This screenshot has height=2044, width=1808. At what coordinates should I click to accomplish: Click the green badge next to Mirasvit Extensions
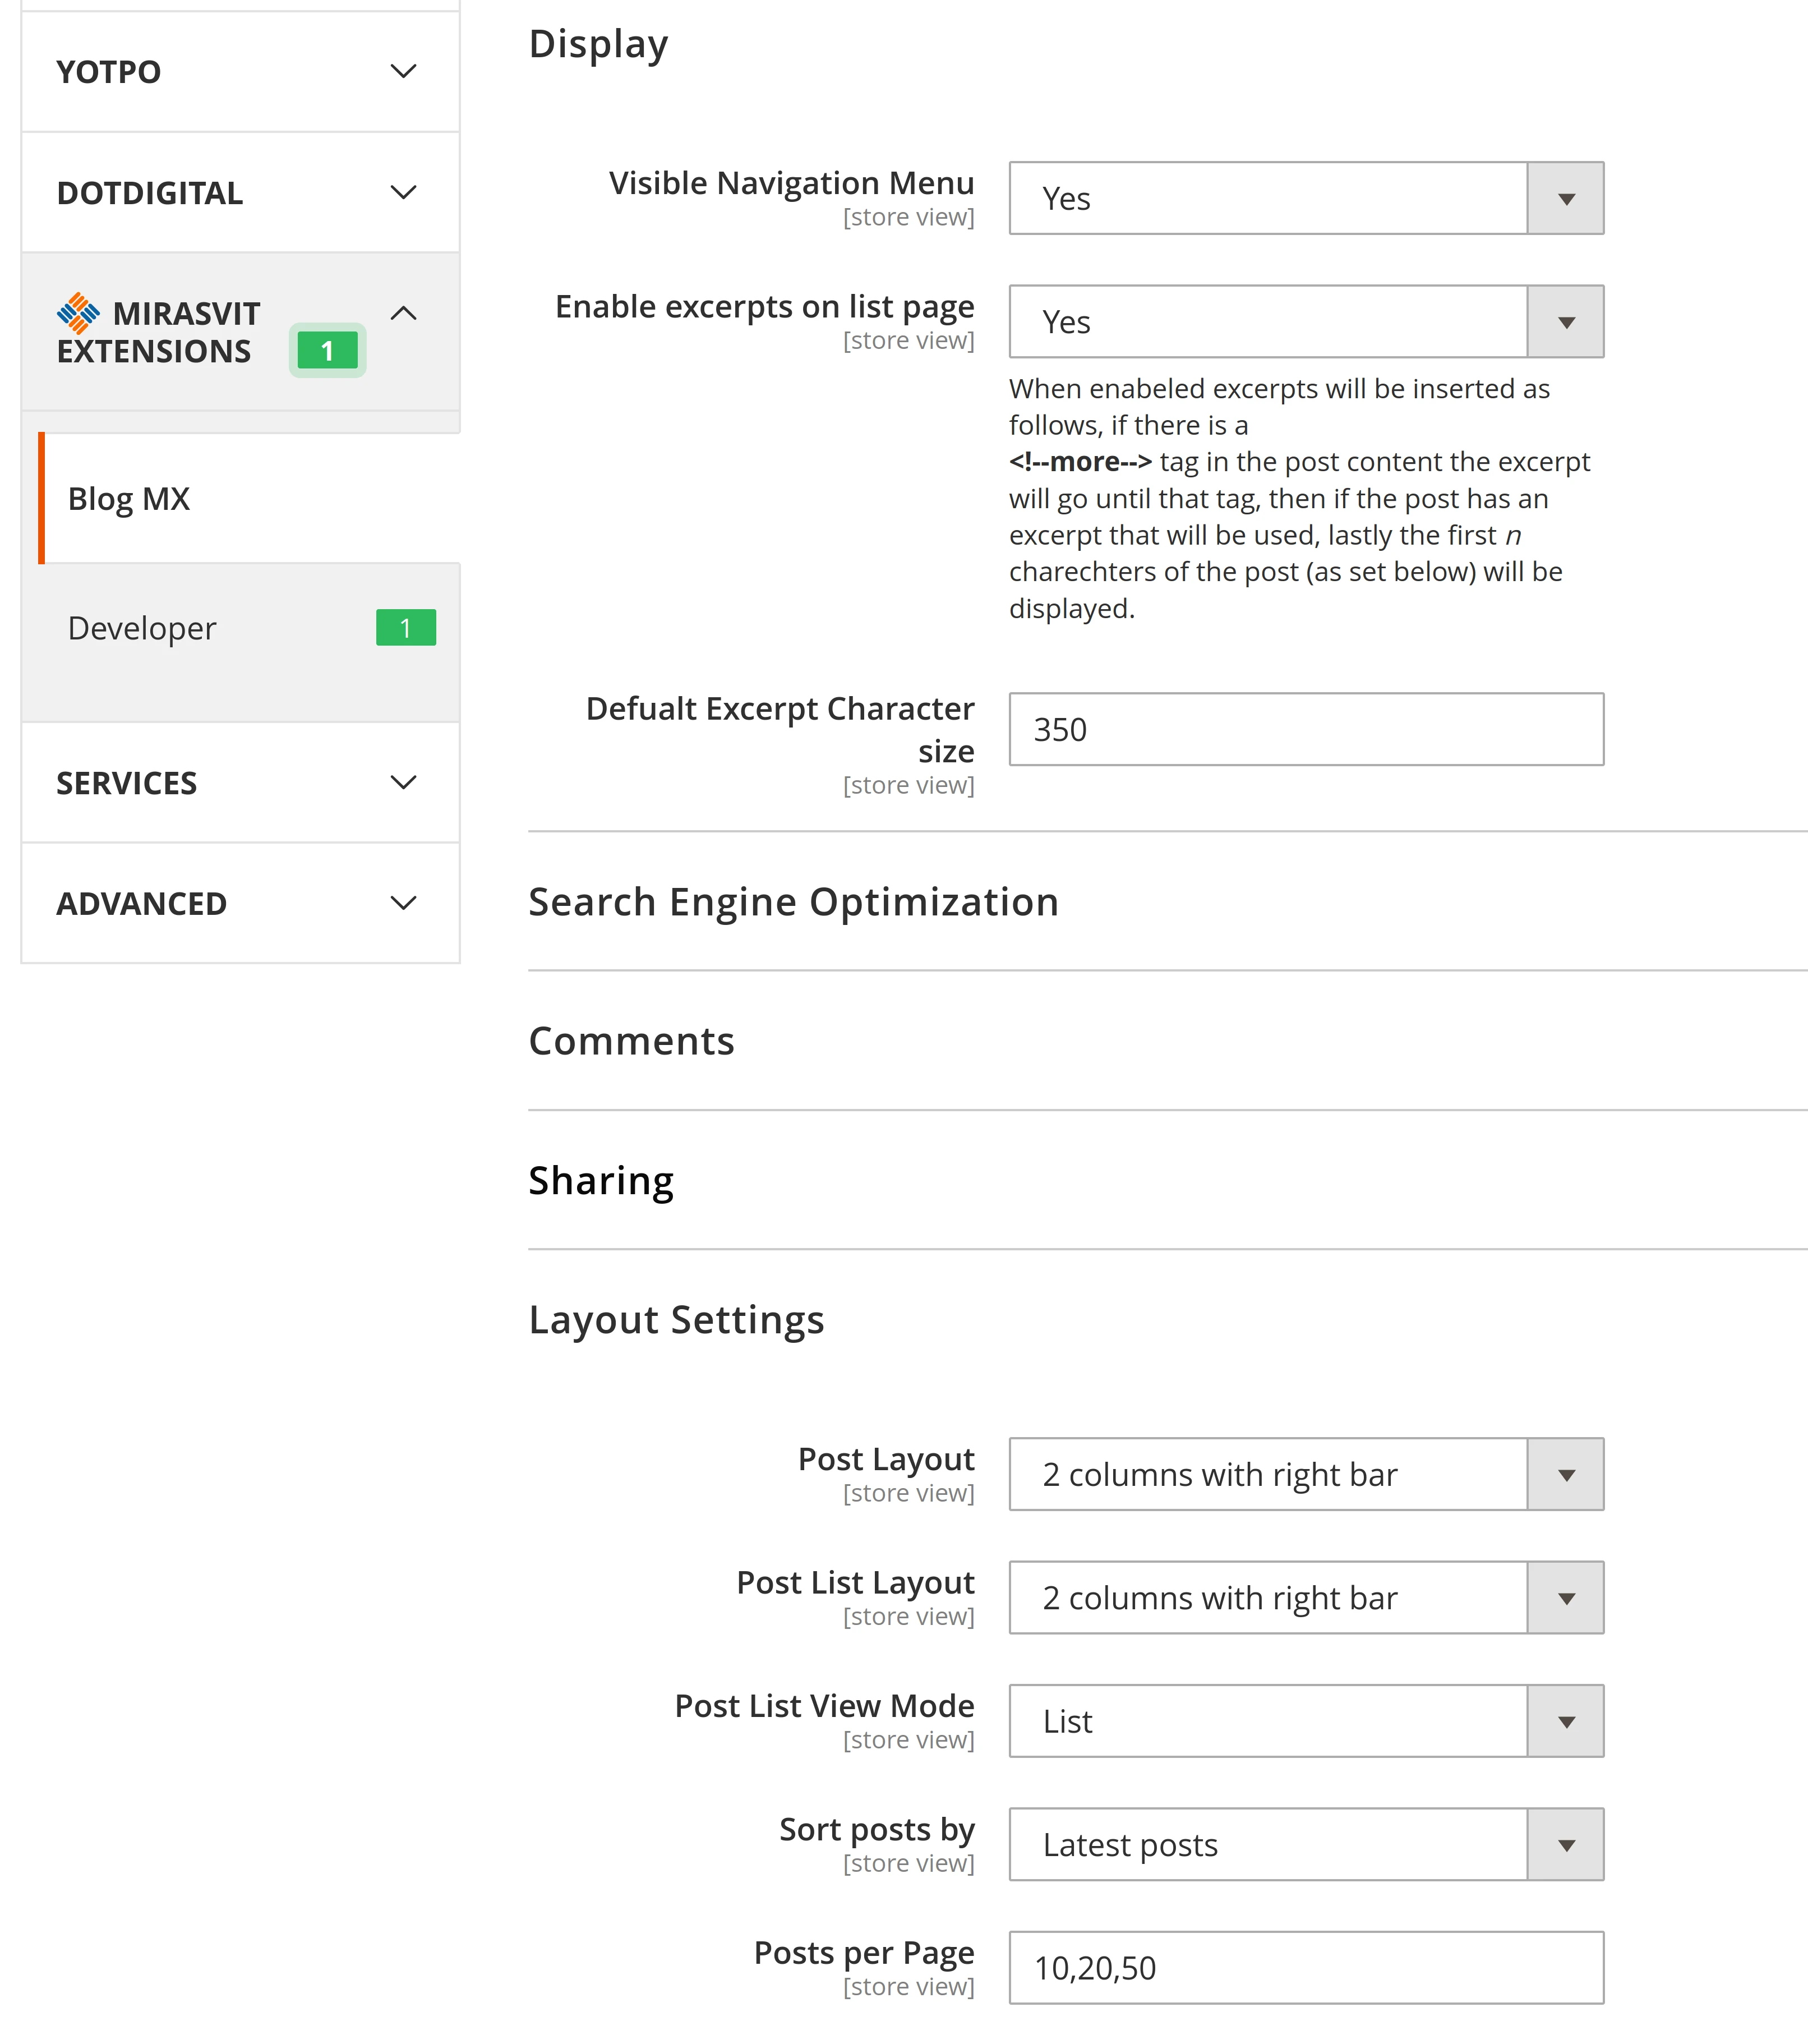(x=327, y=351)
